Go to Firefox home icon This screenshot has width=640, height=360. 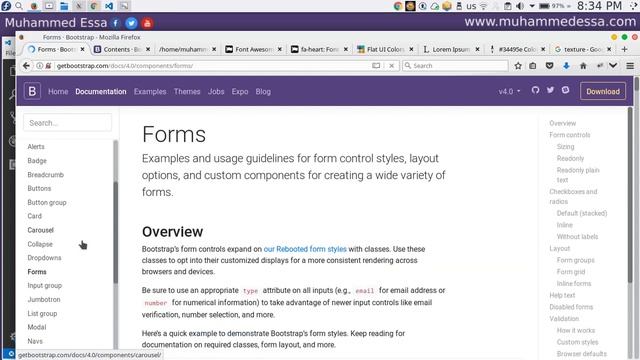[x=583, y=66]
